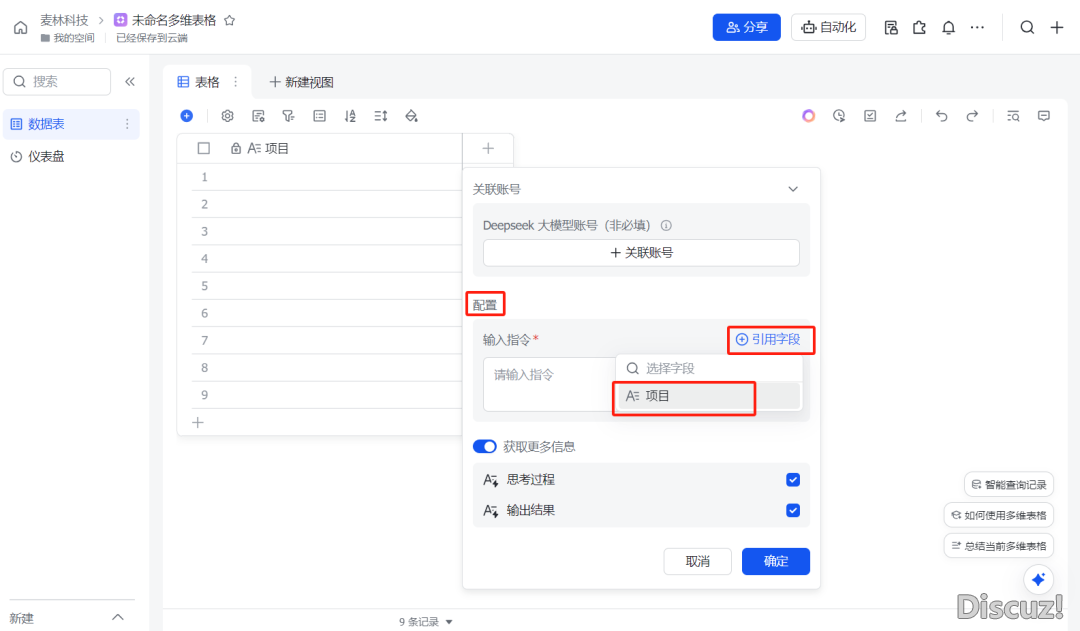Expand the 新建 section at sidebar bottom
Viewport: 1080px width, 631px height.
(x=118, y=617)
